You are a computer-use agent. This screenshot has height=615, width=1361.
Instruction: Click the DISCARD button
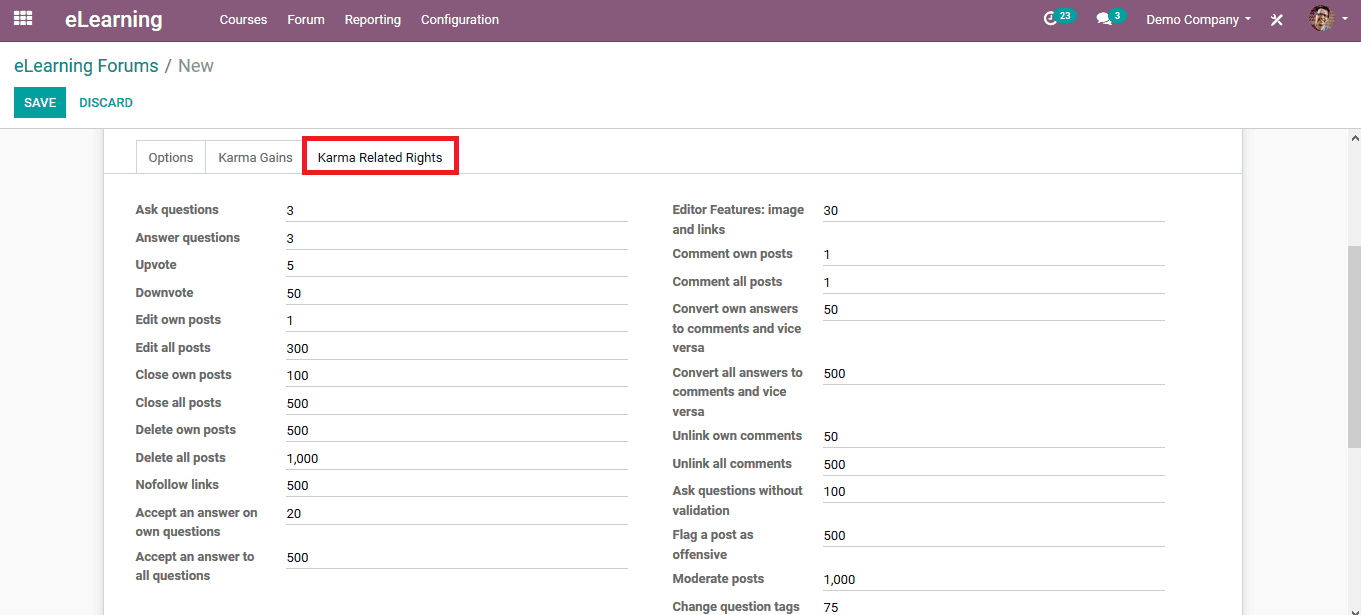pos(106,103)
